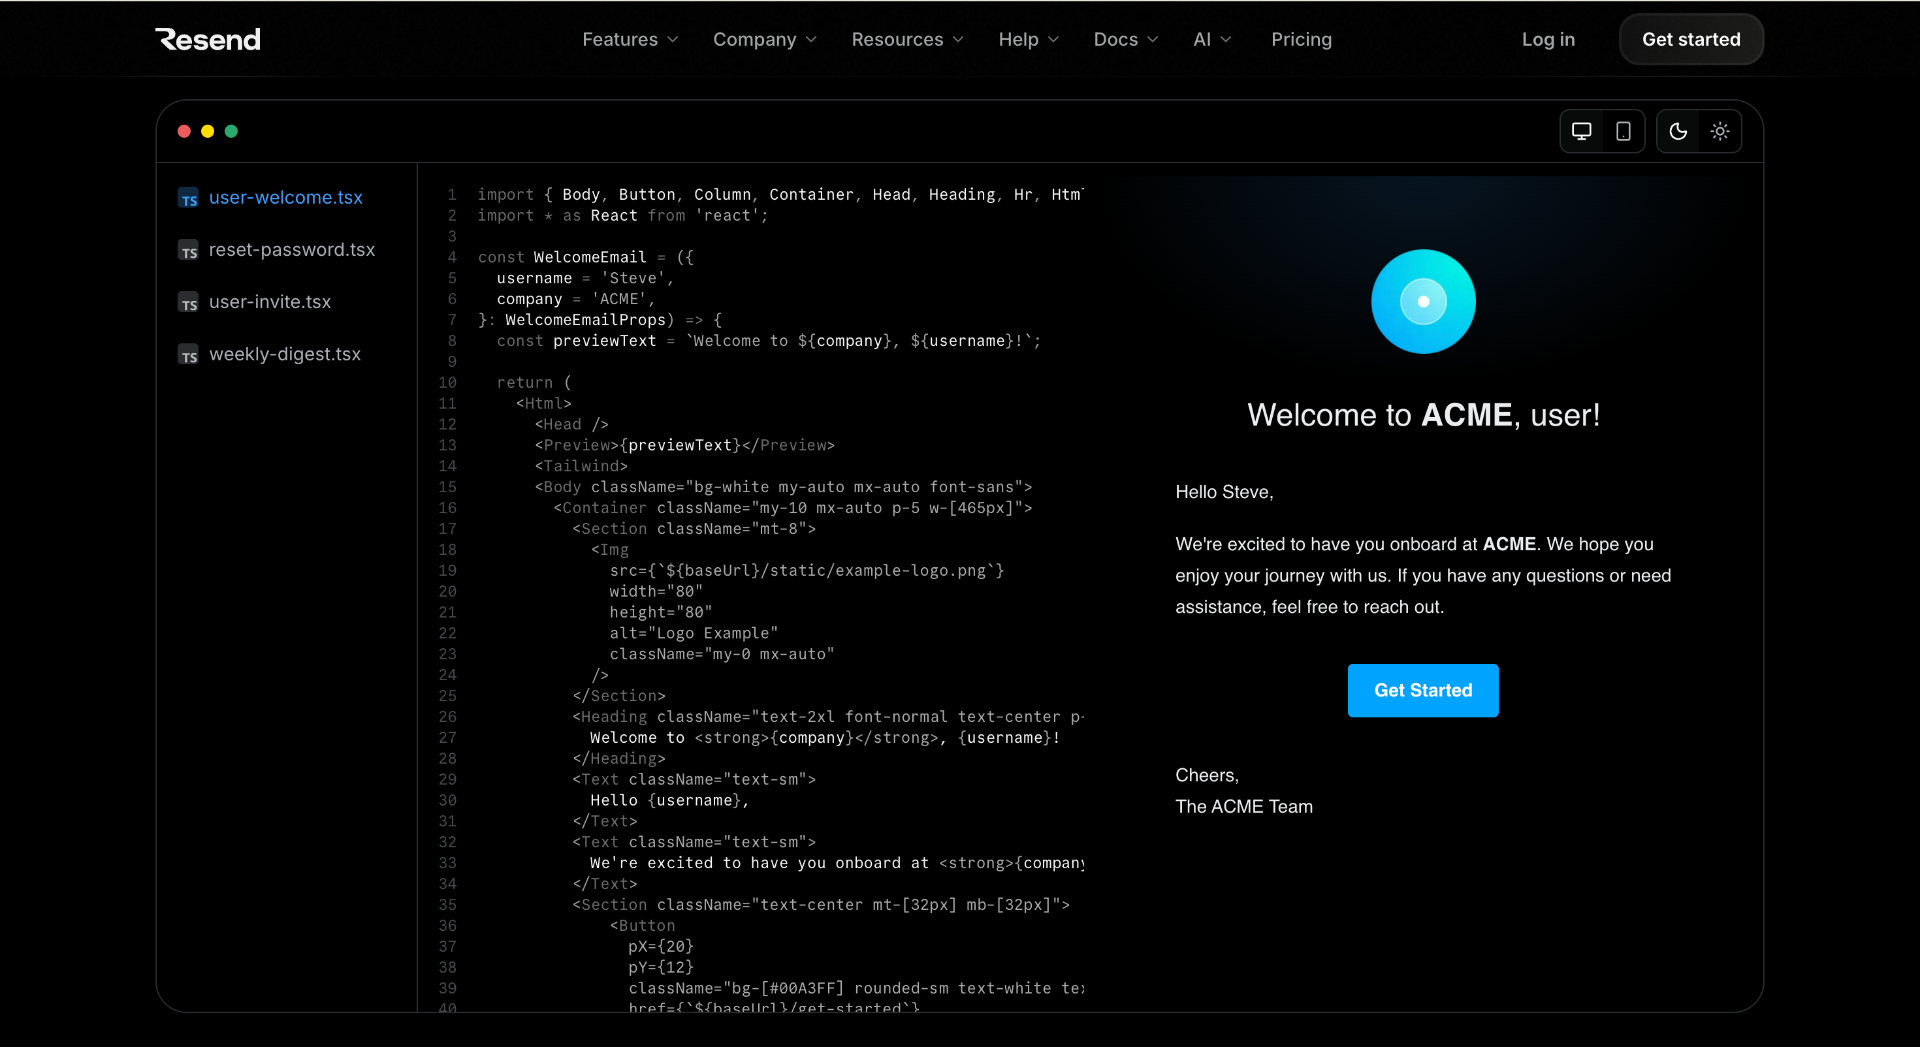Click the <Head /> code line
This screenshot has width=1920, height=1047.
coord(571,425)
